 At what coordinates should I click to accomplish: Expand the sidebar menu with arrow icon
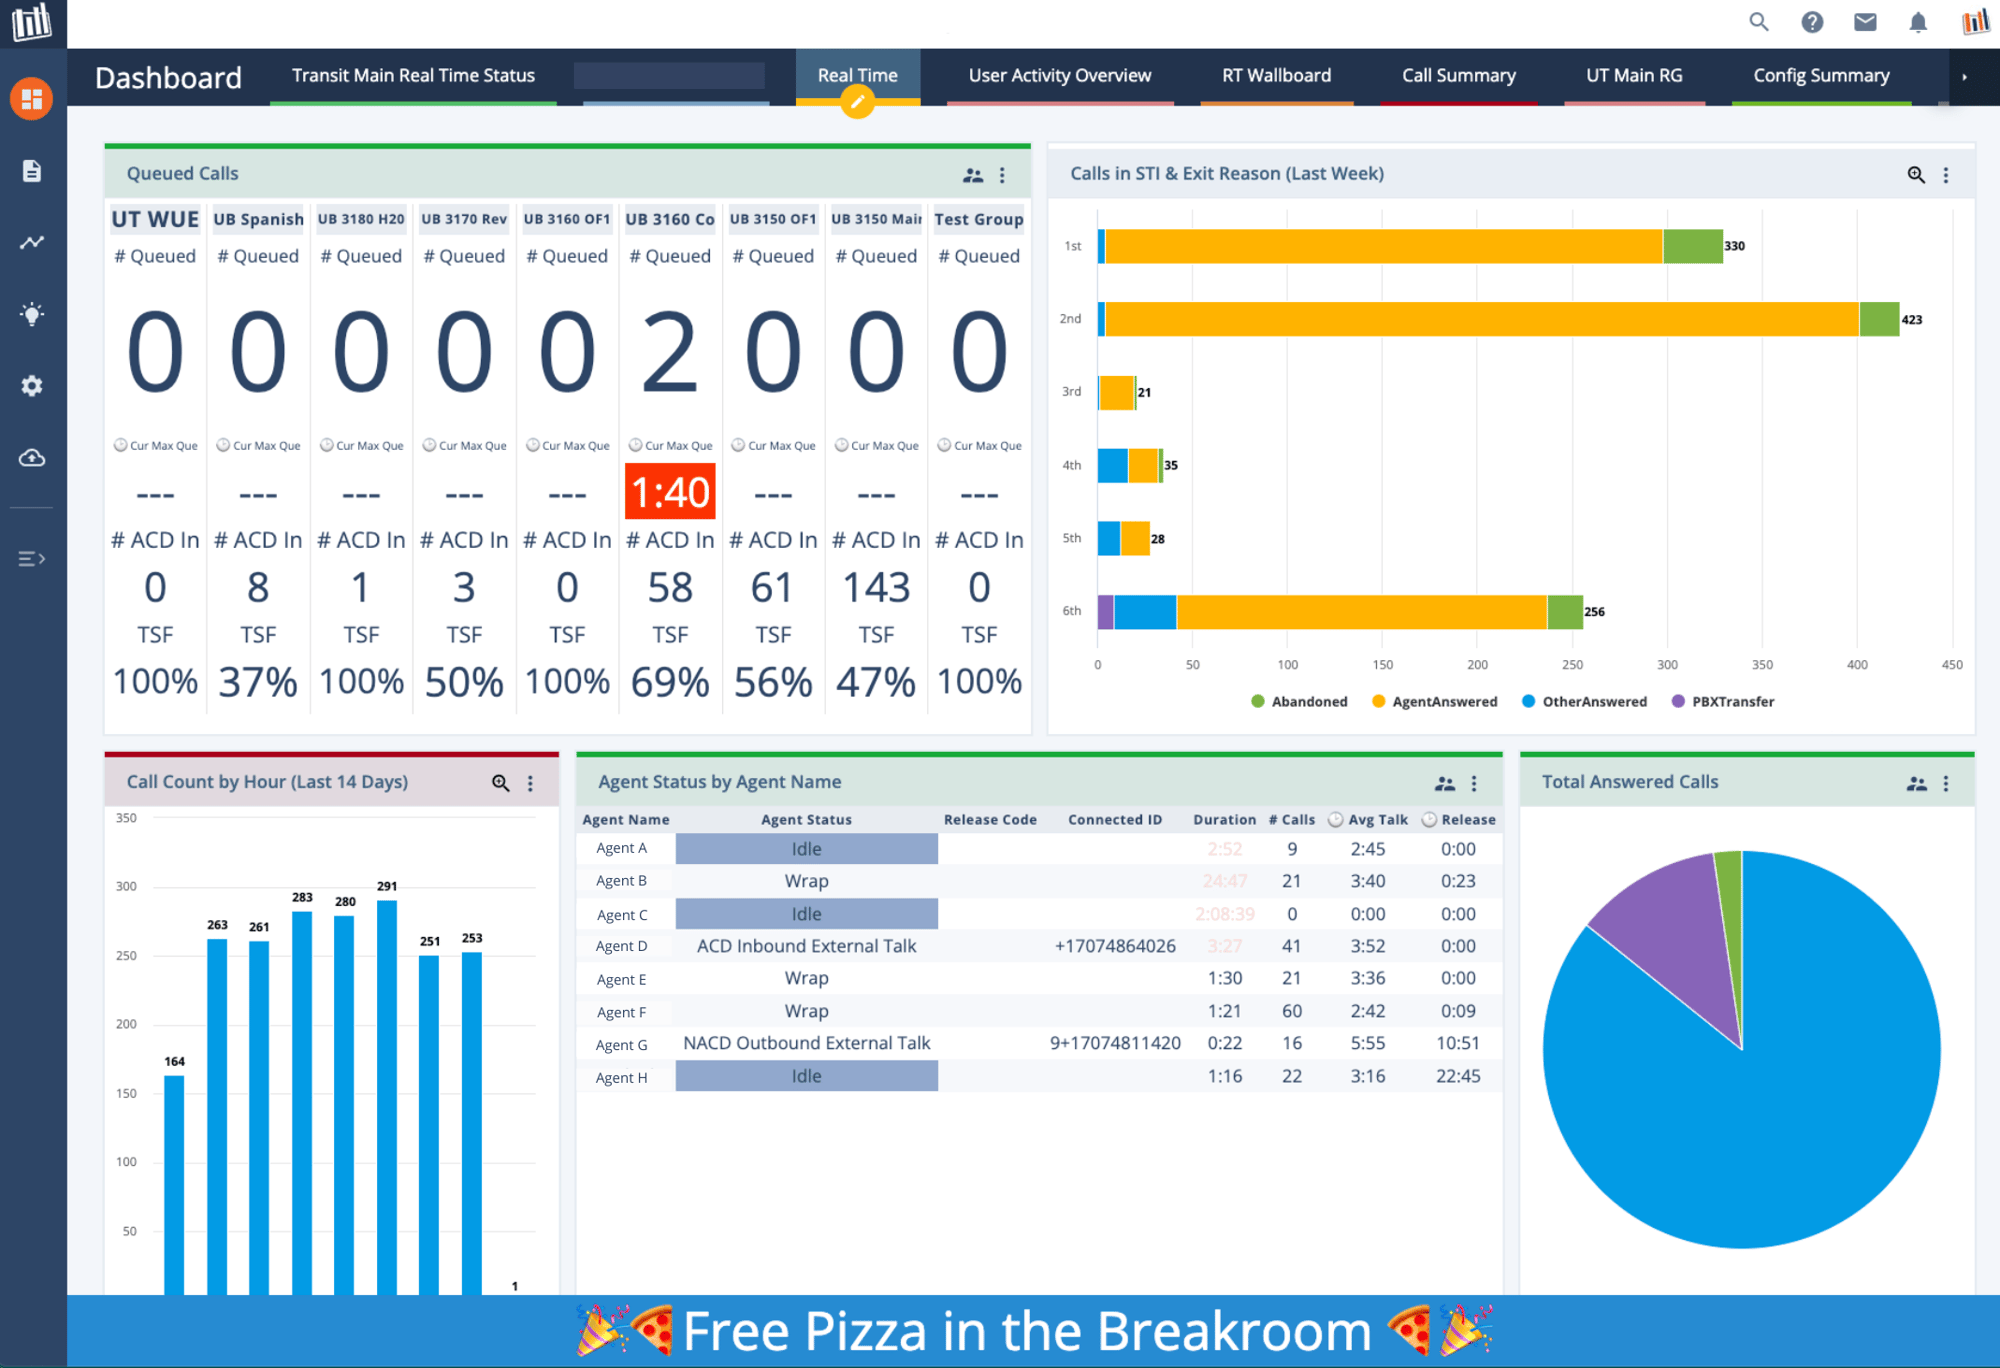point(32,558)
